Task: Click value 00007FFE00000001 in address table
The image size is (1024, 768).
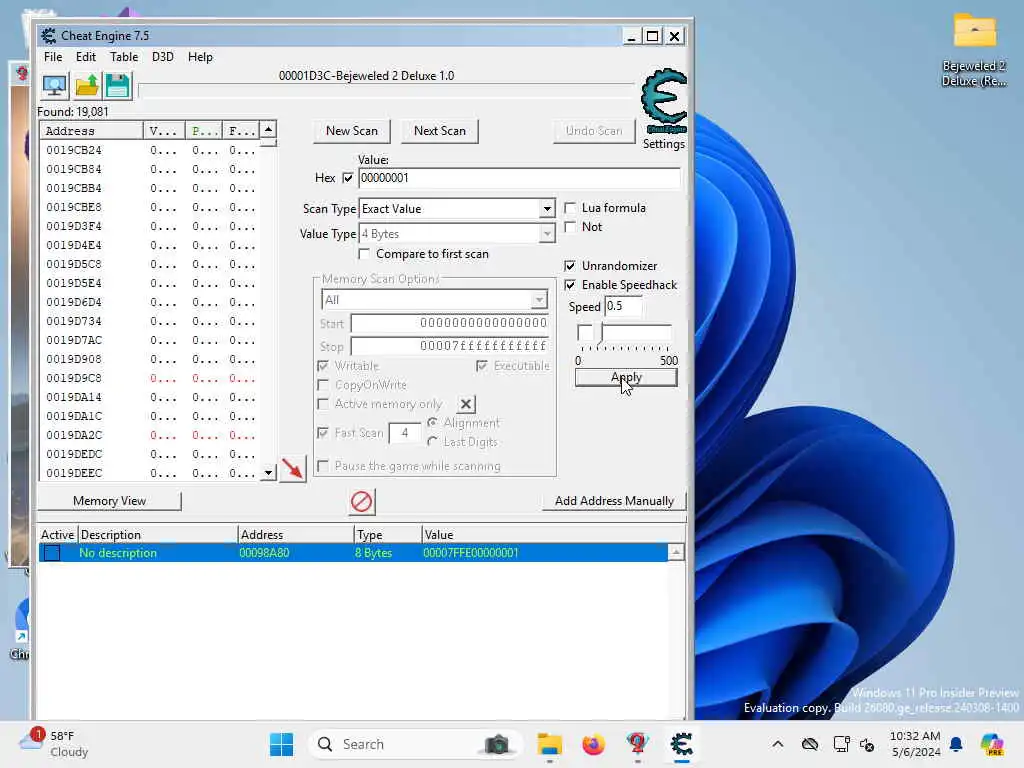Action: (471, 553)
